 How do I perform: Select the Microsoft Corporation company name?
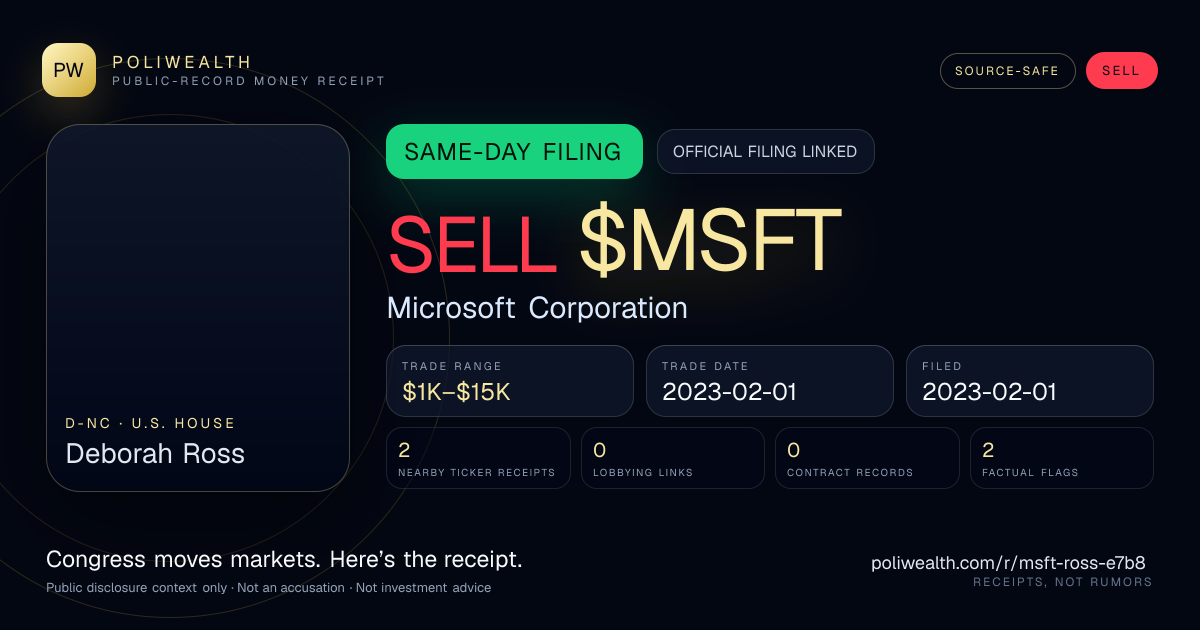(537, 308)
